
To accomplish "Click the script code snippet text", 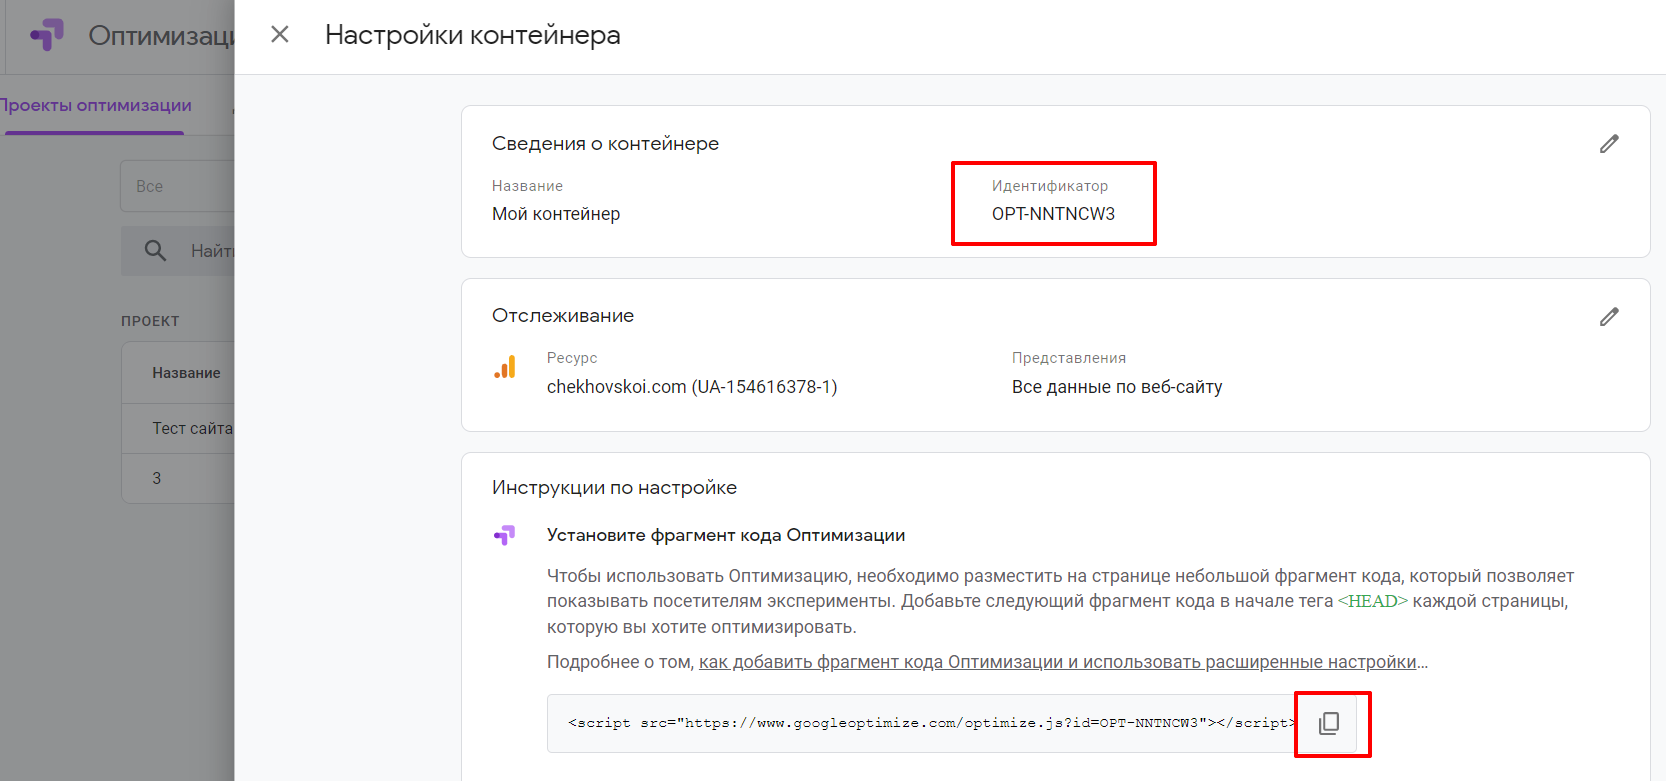I will pos(932,723).
